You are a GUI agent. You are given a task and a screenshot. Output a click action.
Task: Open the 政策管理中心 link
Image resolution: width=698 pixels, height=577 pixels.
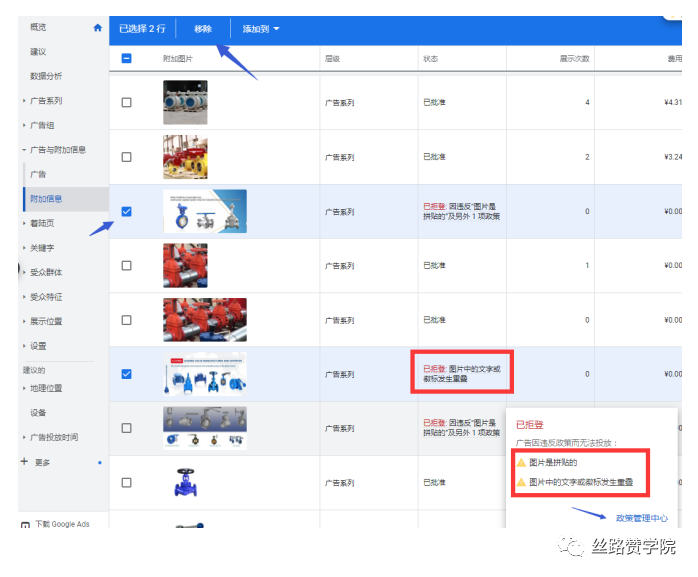click(x=641, y=518)
